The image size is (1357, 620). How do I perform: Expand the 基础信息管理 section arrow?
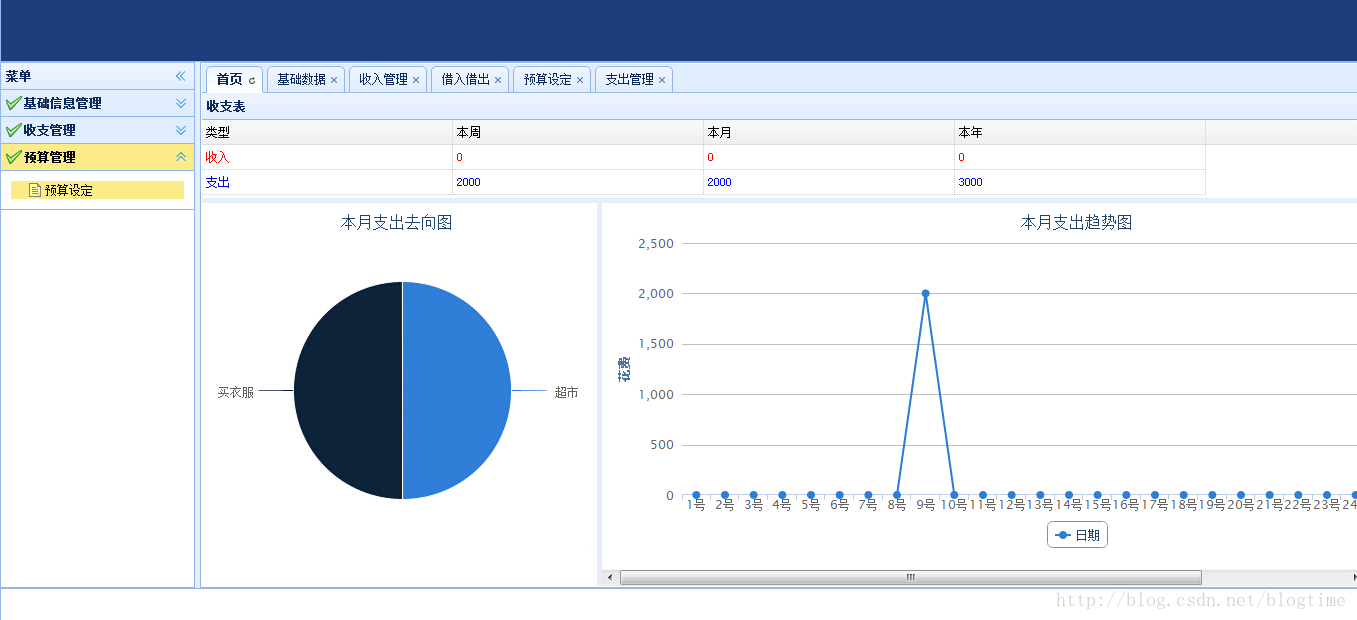pos(181,103)
